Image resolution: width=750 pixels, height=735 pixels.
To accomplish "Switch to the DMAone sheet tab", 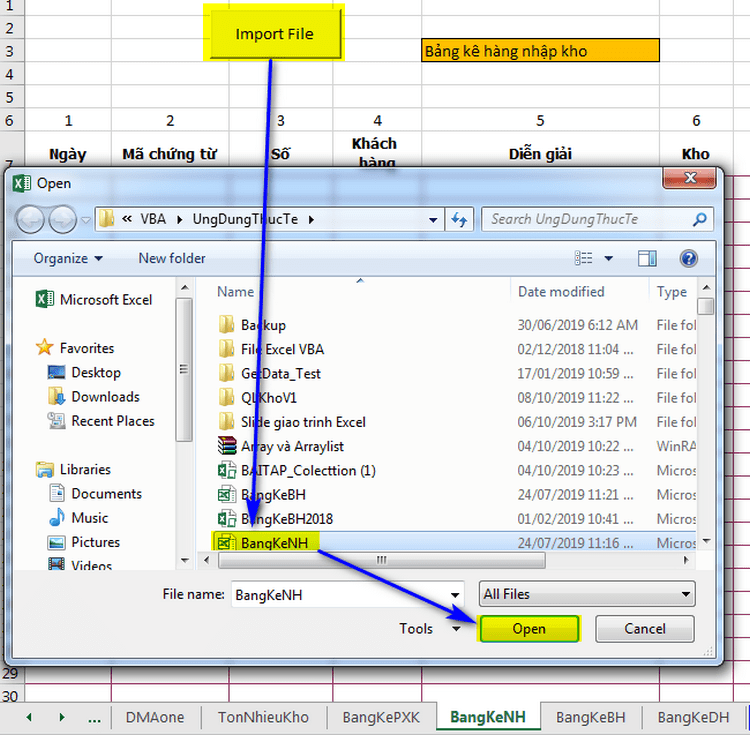I will (x=155, y=717).
